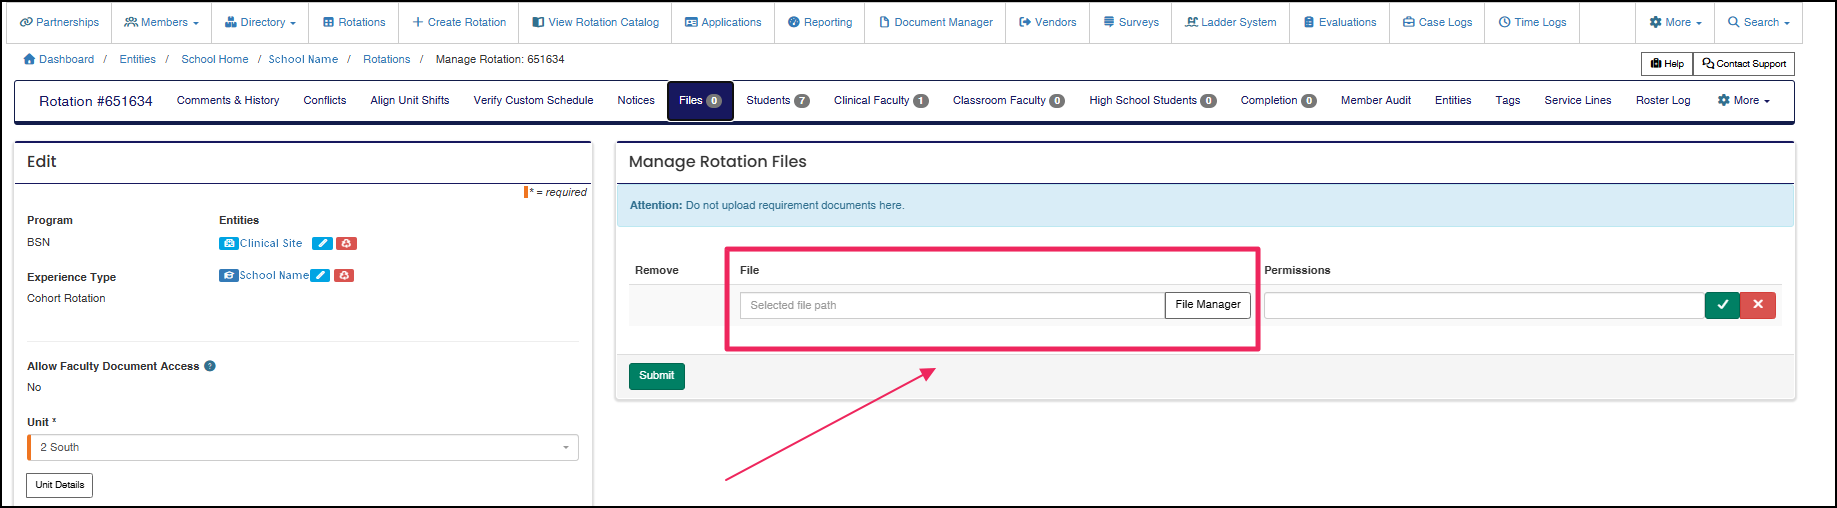Click the Partnerships link icon
Screen dimensions: 1837x508
[x=26, y=22]
